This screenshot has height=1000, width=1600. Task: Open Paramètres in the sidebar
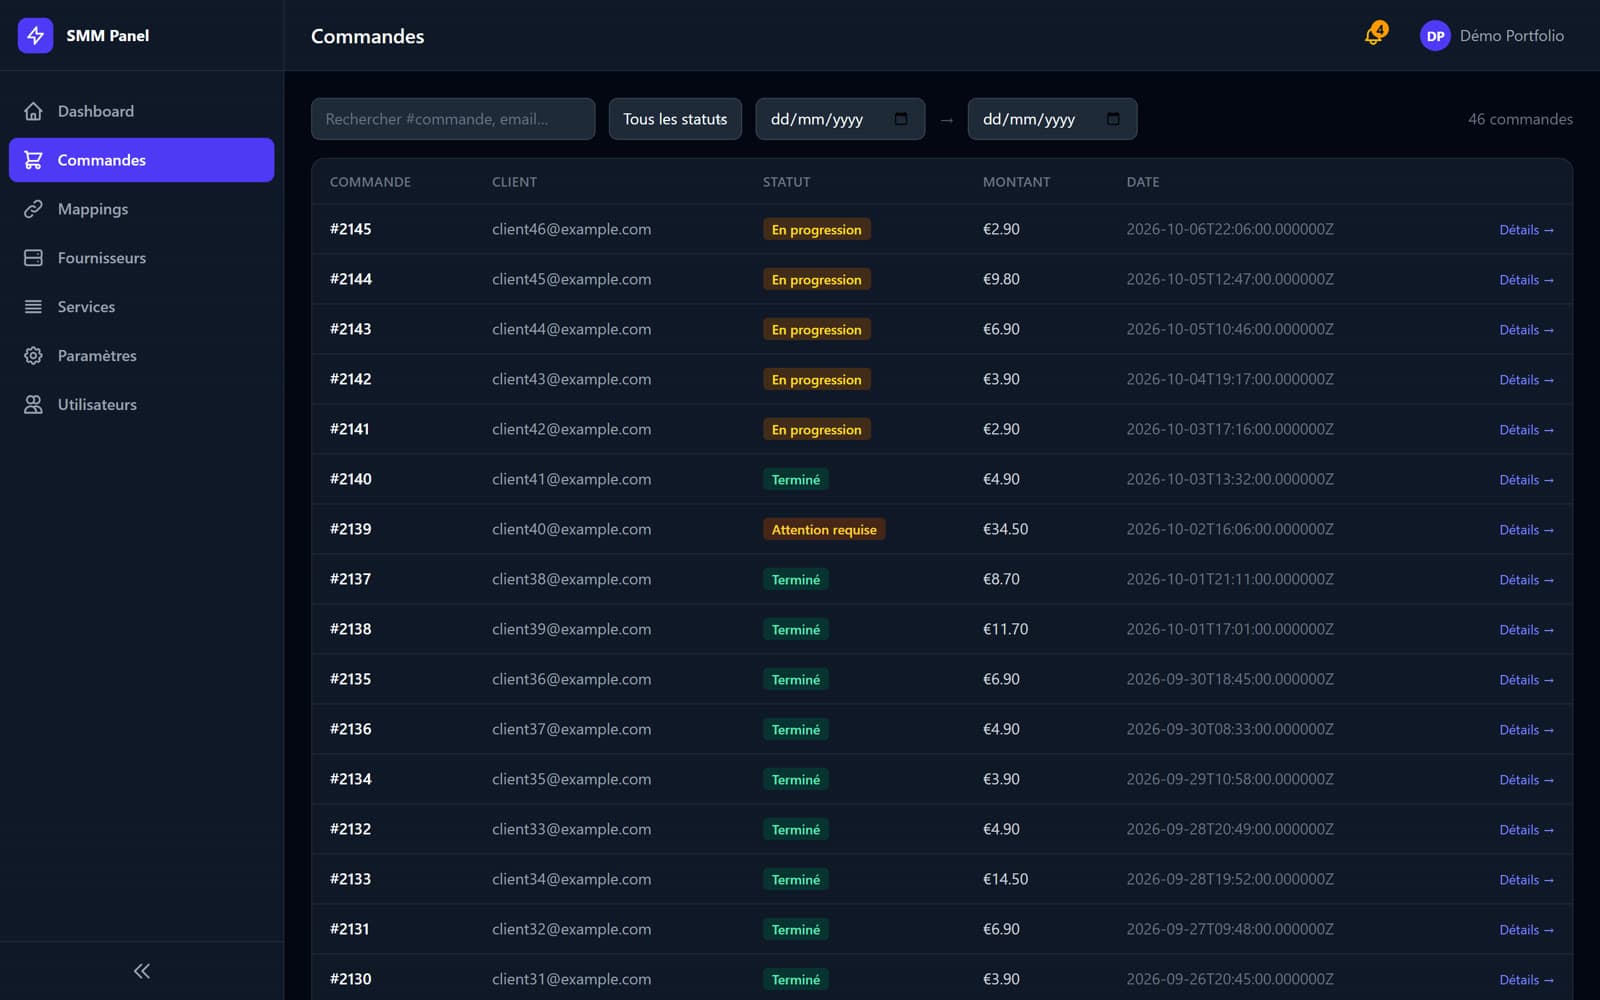(141, 356)
